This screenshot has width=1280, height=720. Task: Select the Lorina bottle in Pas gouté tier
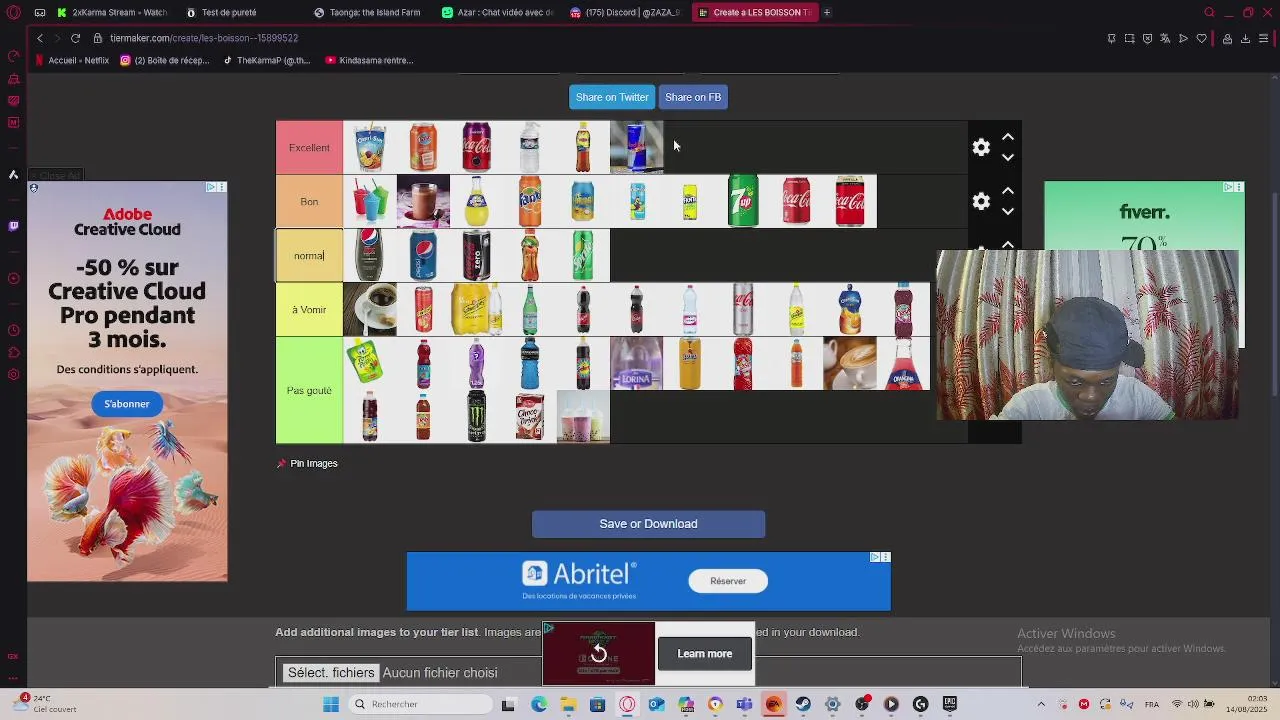636,363
